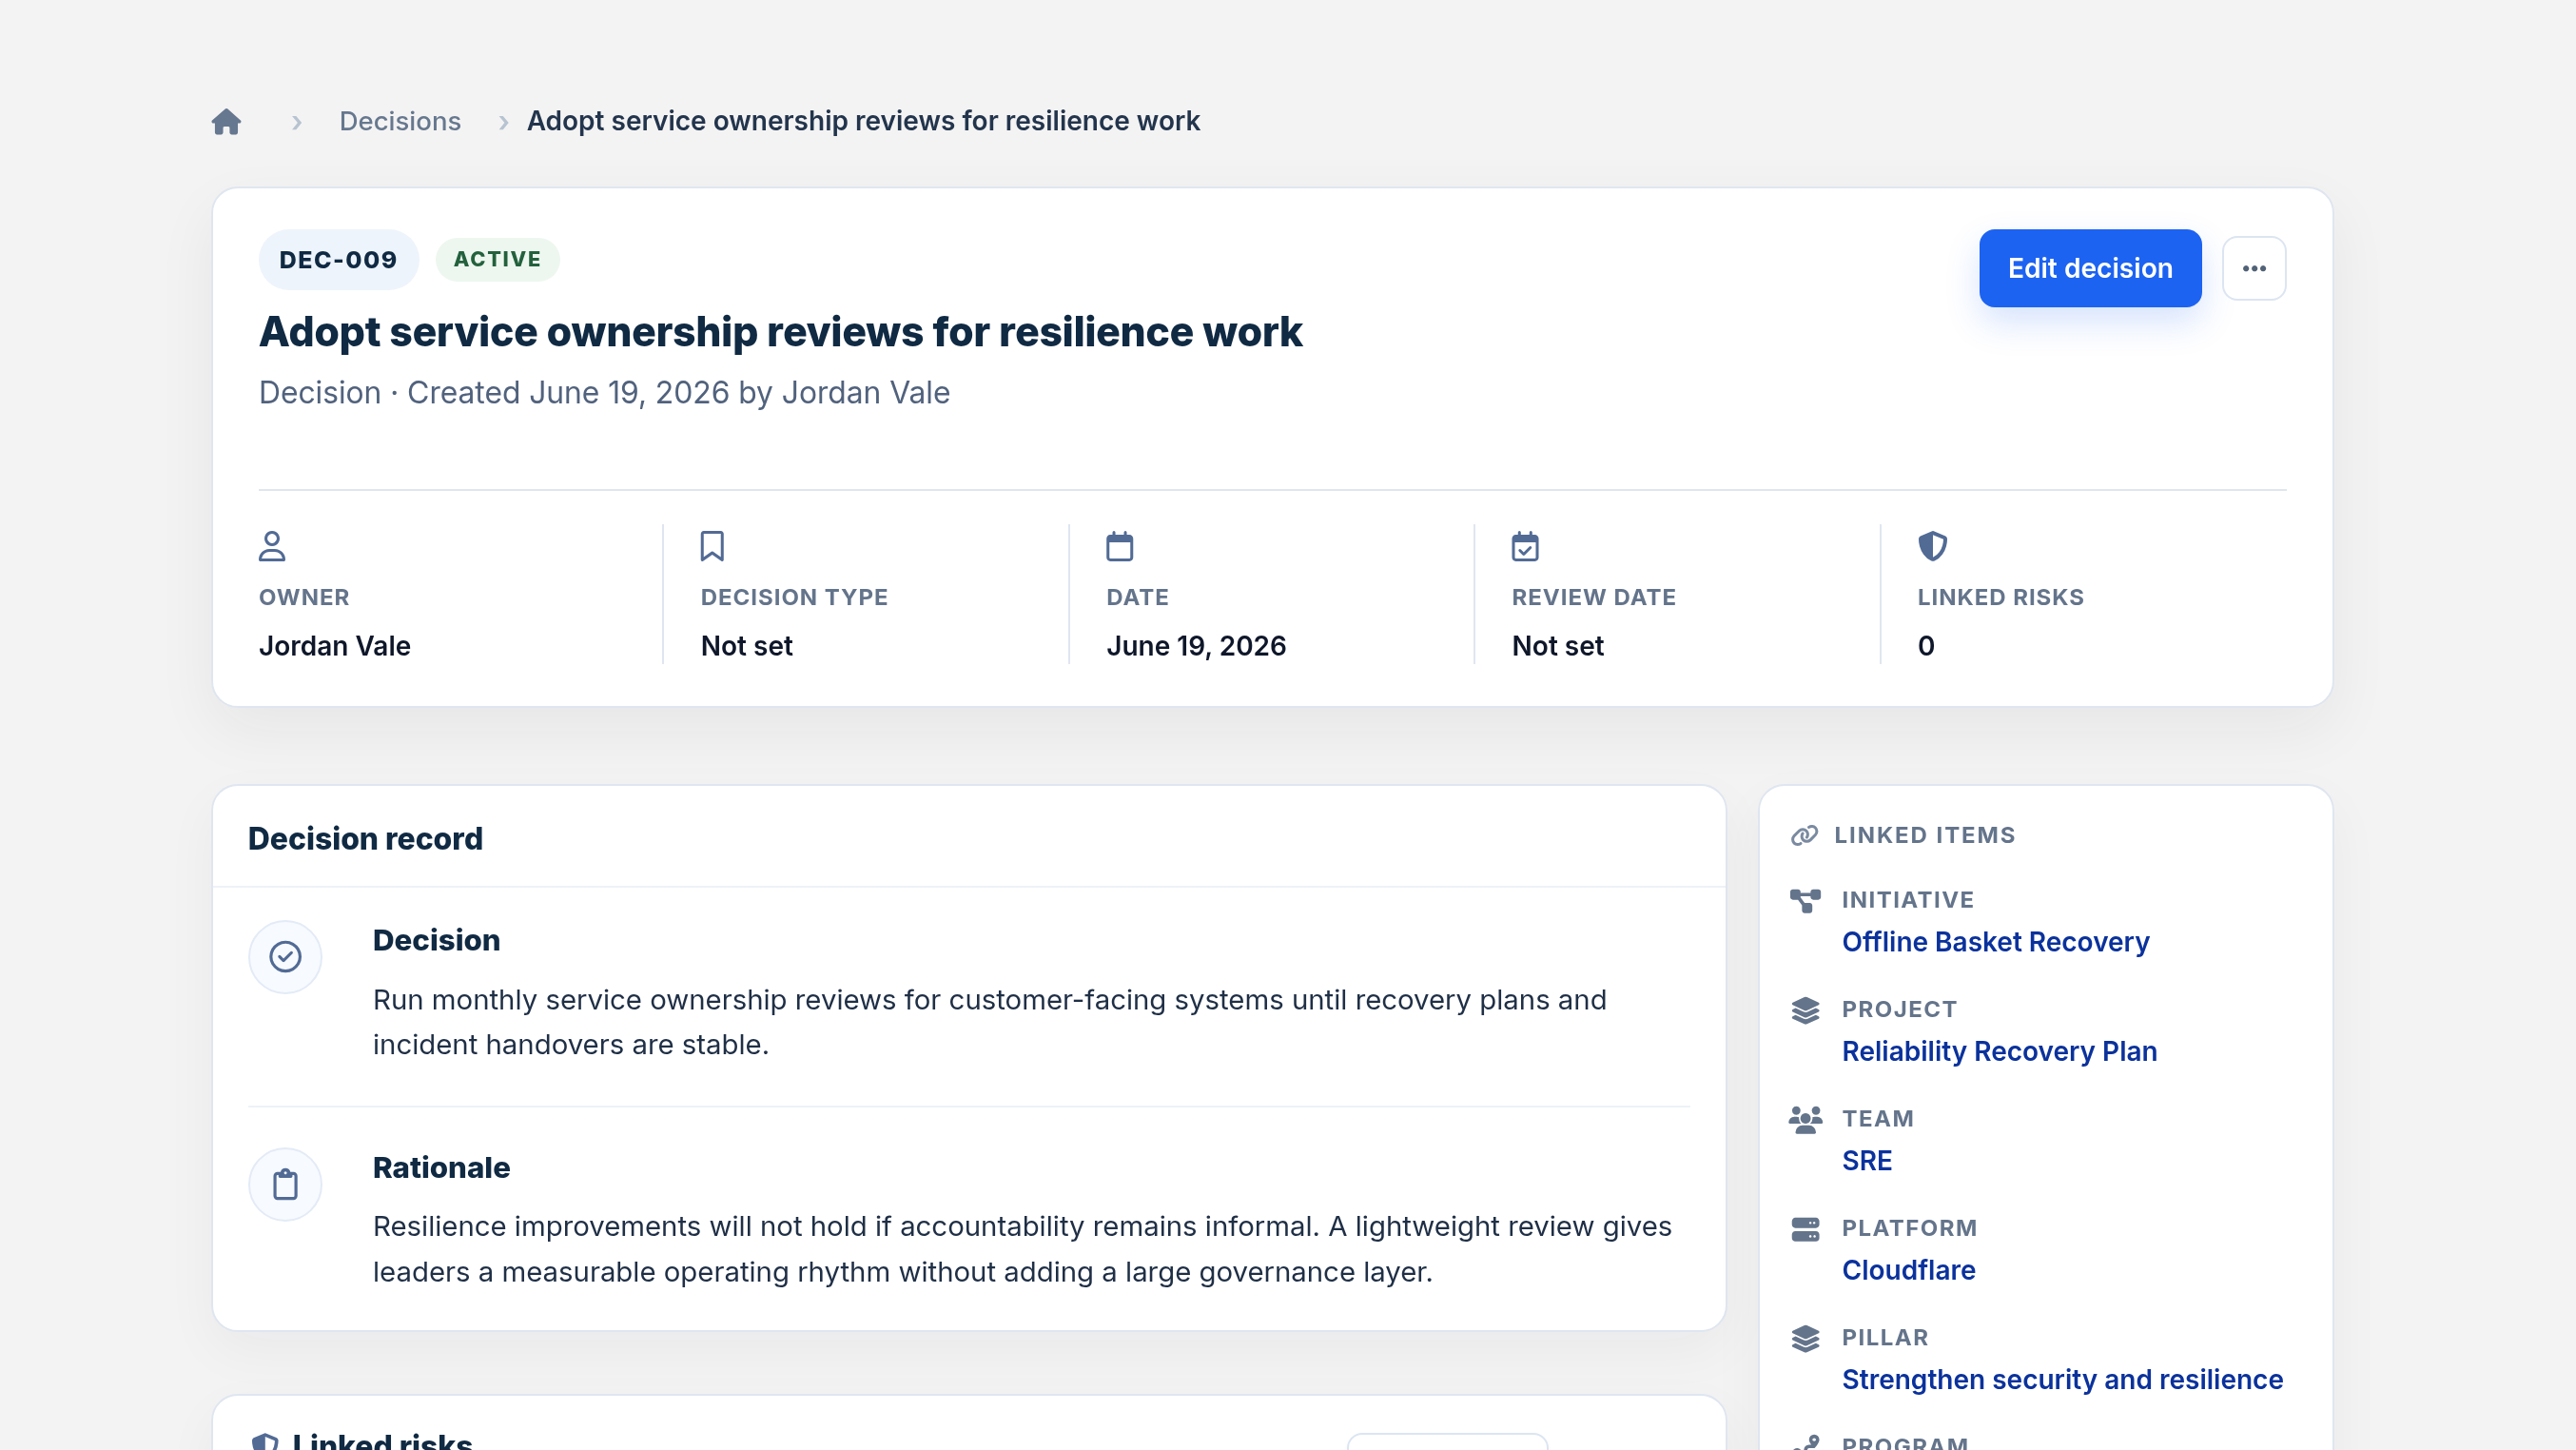
Task: Click the Owner person icon
Action: tap(272, 546)
